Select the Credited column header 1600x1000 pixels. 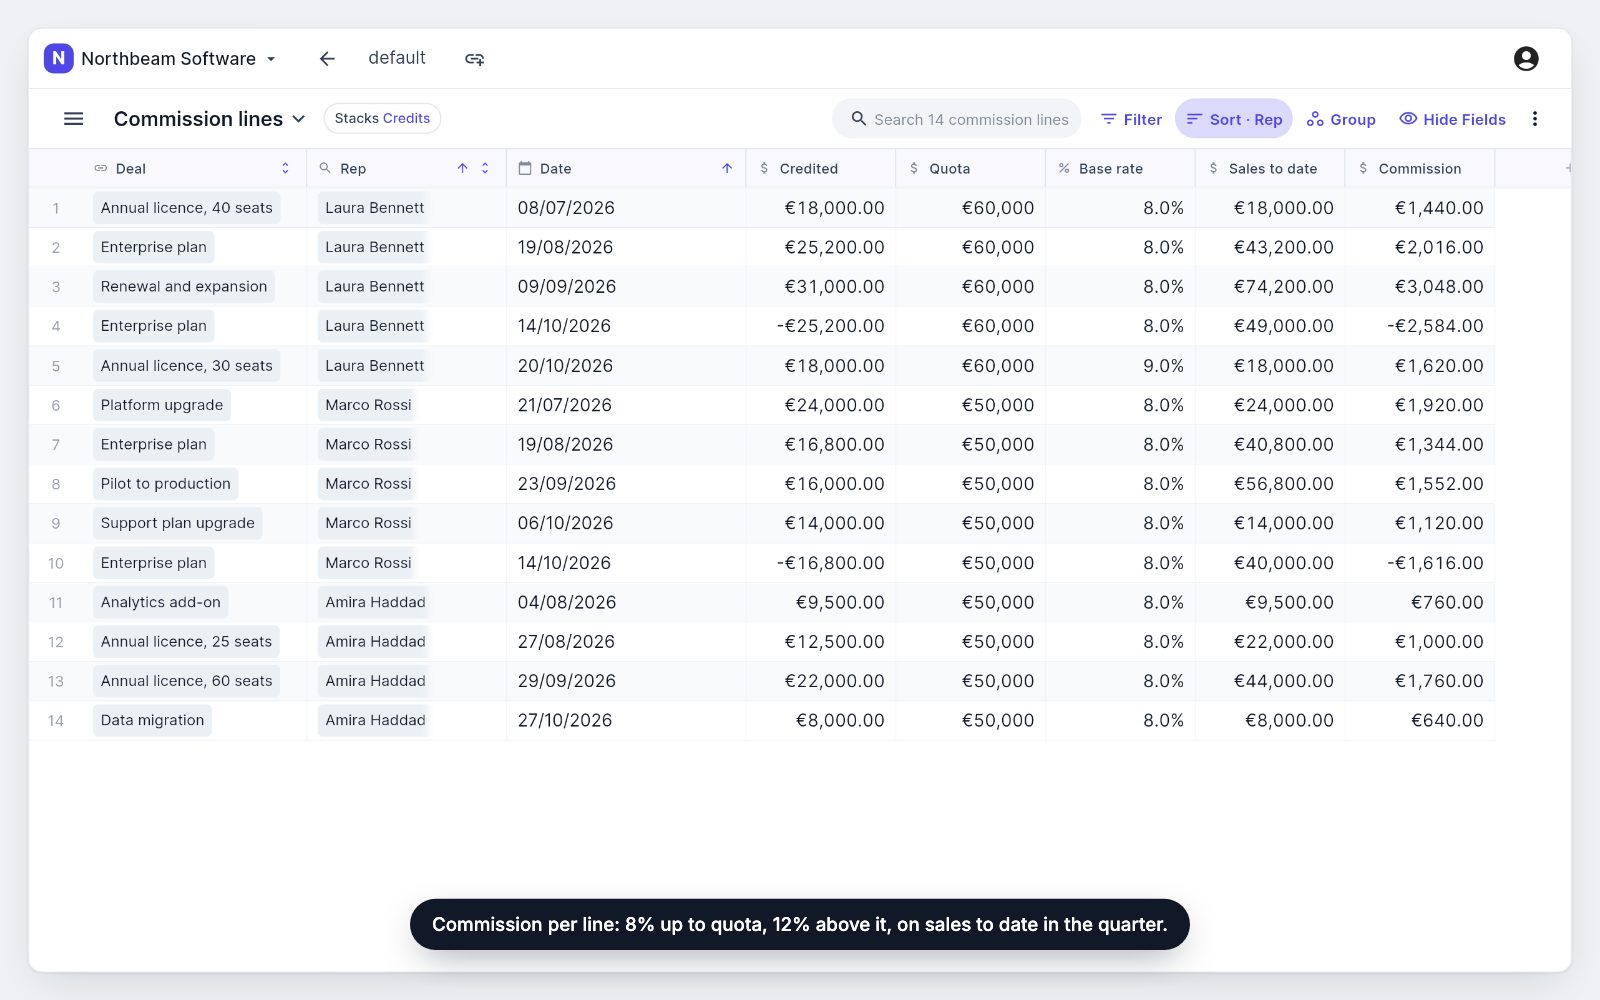(x=820, y=168)
